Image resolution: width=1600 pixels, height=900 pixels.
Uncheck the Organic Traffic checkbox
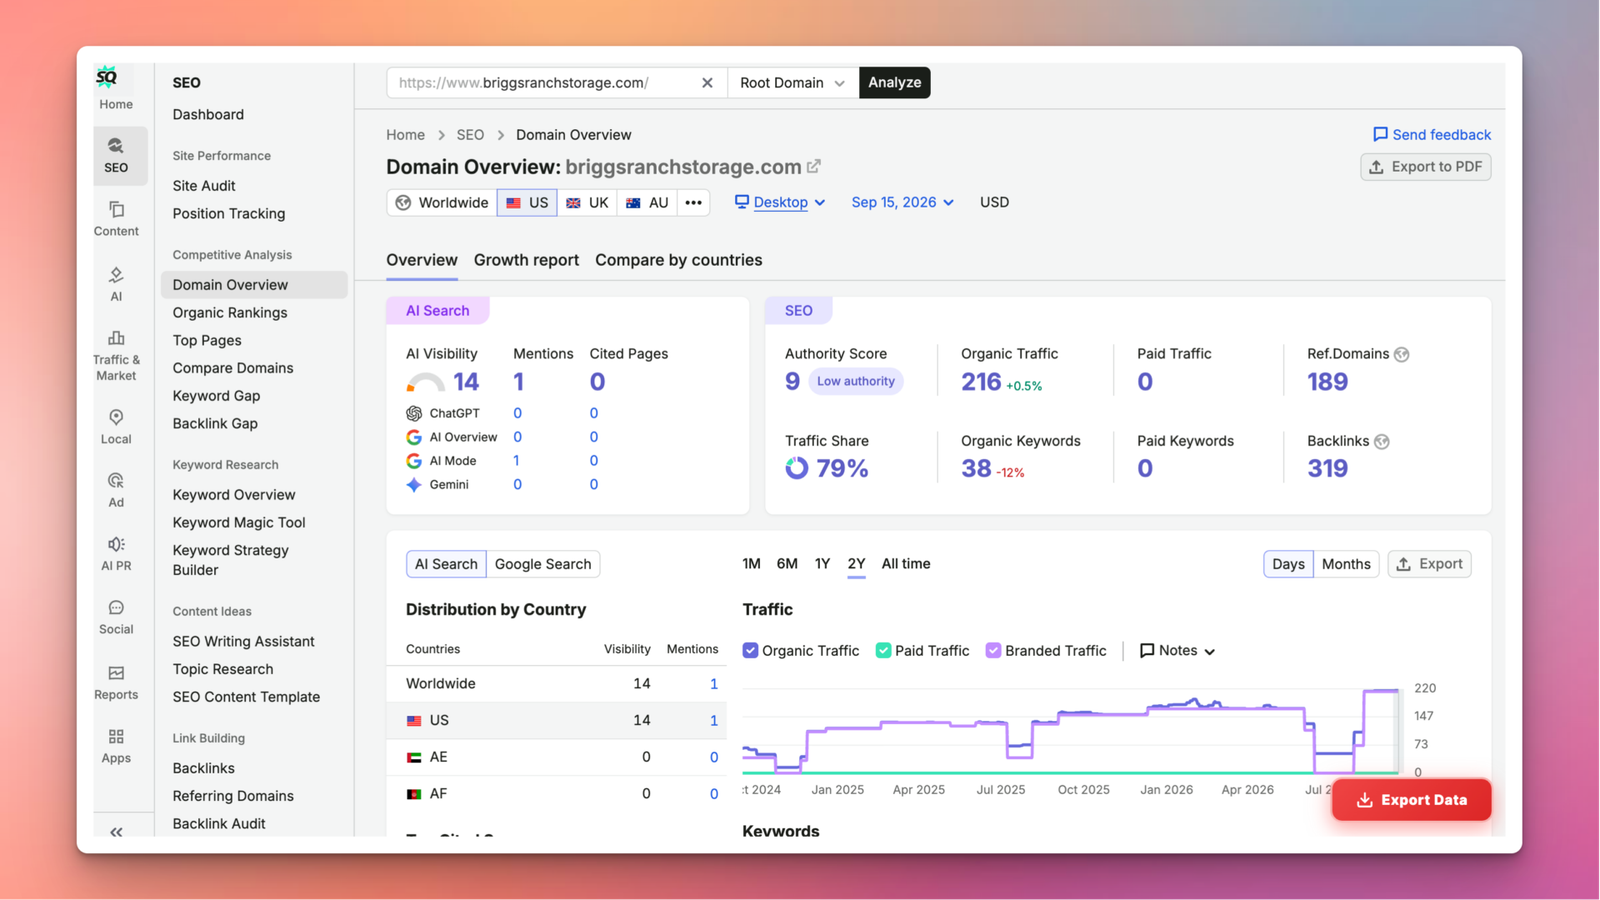pos(750,650)
